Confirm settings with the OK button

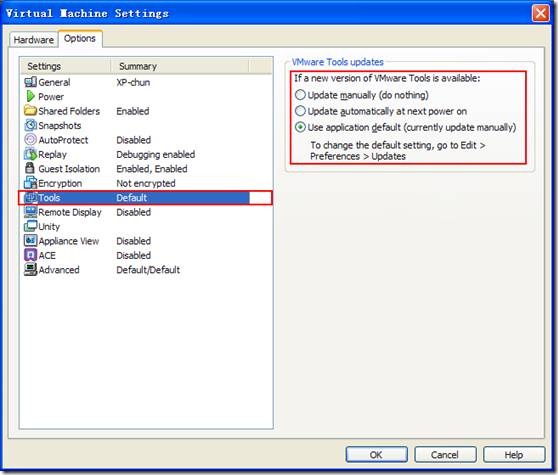click(x=376, y=455)
